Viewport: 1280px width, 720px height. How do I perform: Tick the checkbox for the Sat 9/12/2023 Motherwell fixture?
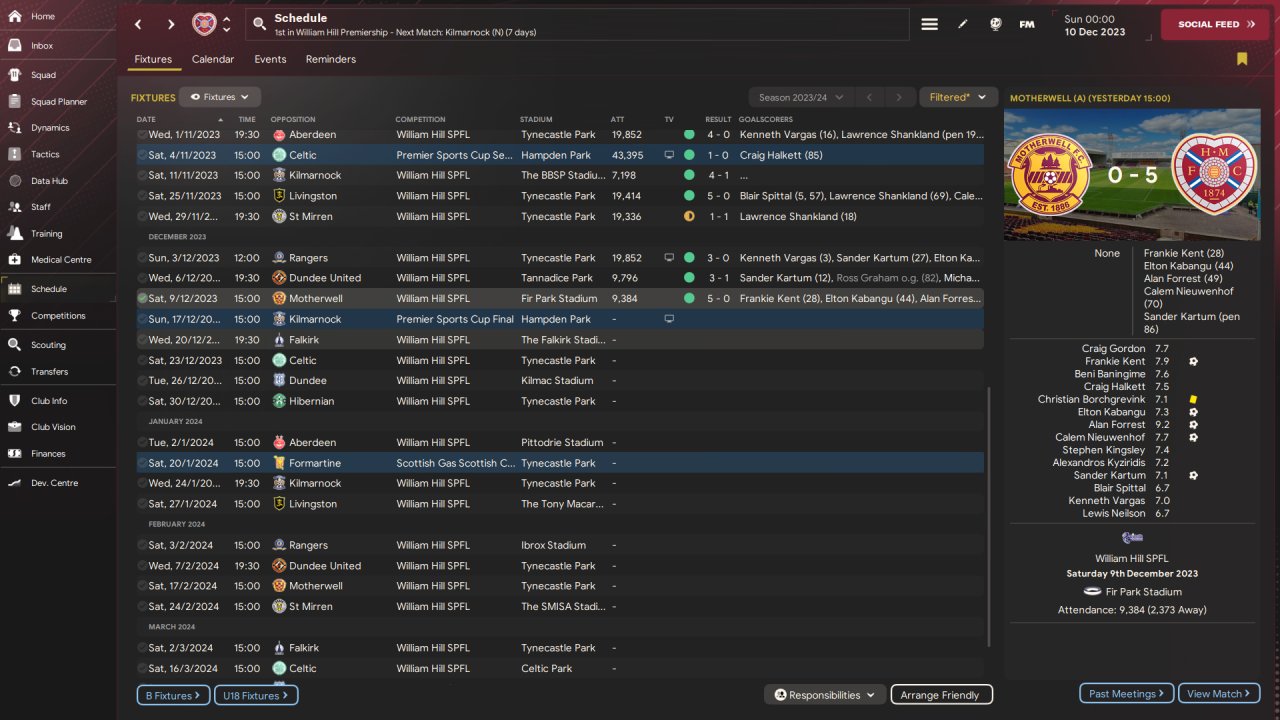tap(142, 298)
